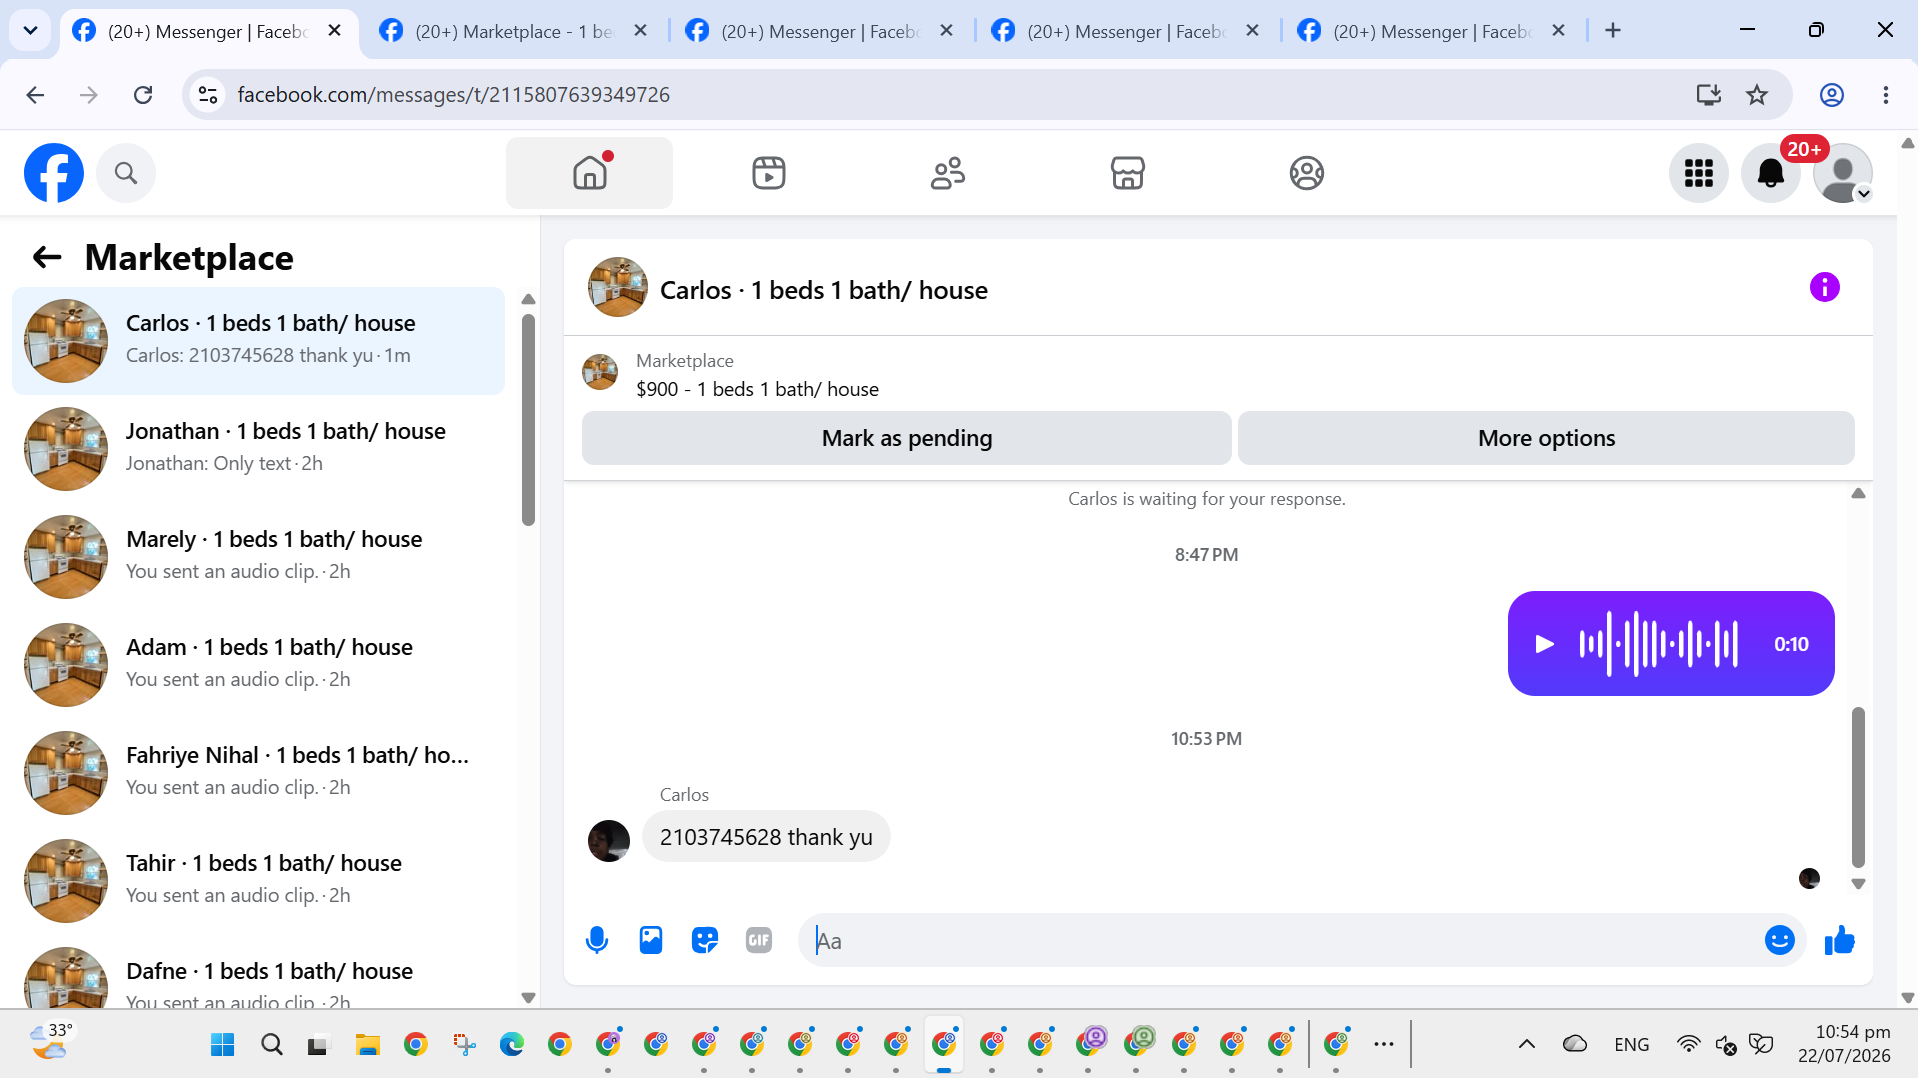Open the account profile menu

pyautogui.click(x=1842, y=173)
